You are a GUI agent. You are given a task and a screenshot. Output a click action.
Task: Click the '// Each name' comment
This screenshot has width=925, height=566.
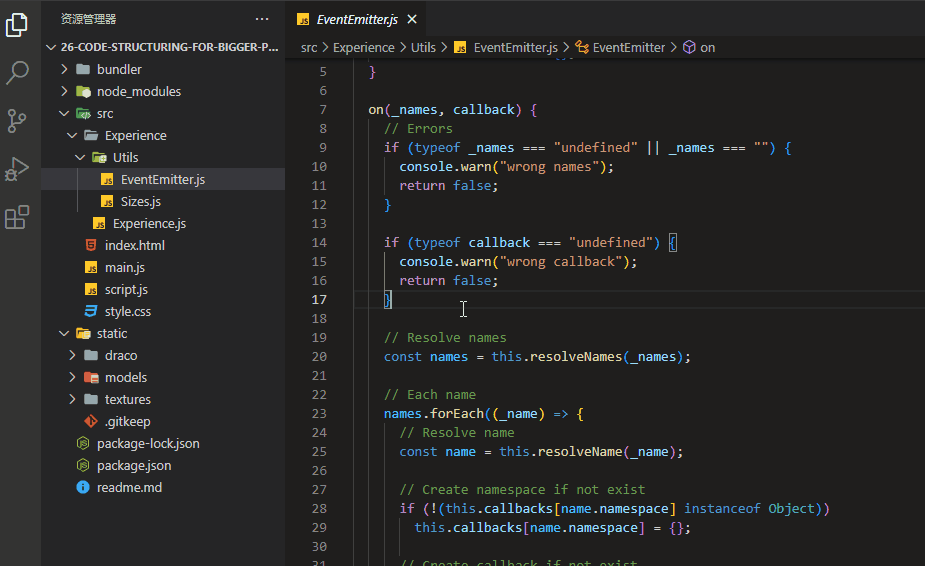429,395
